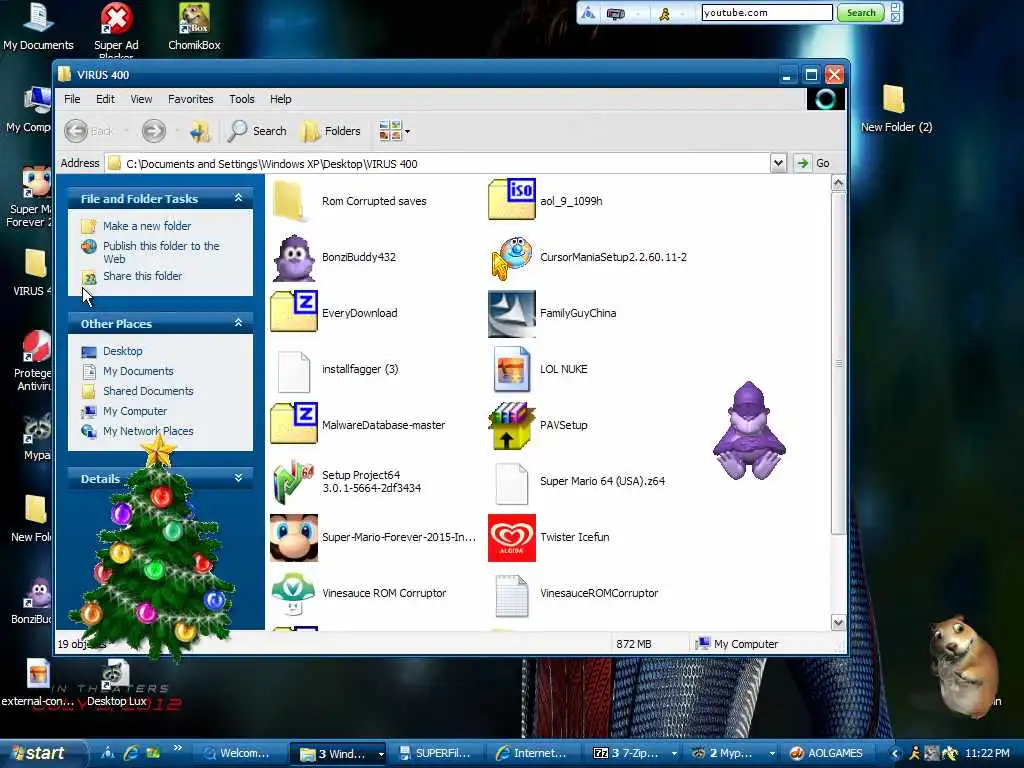Select the Super Mario 64 (USA).z64 file icon

pos(512,483)
